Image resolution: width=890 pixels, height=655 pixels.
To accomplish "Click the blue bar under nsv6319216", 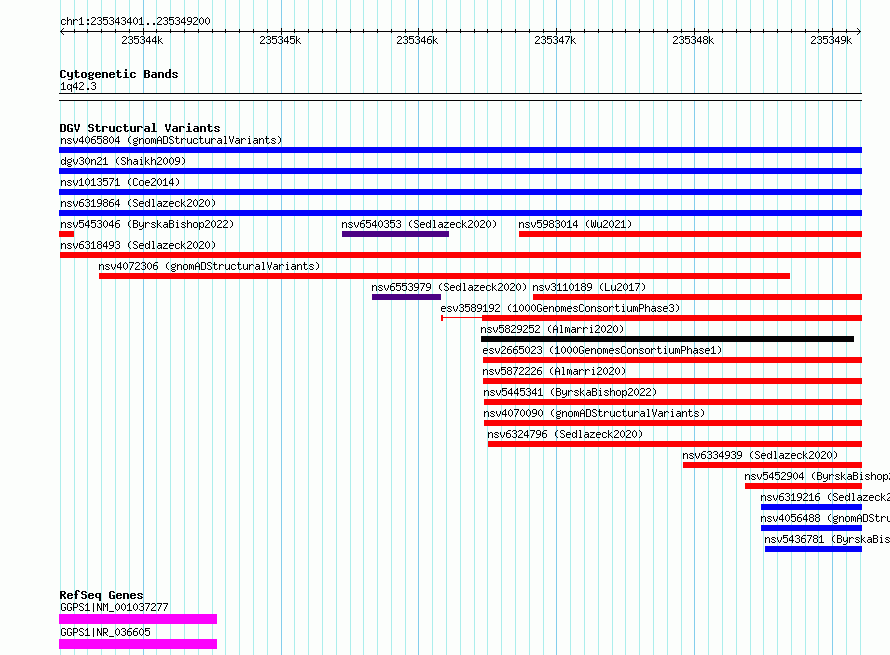I will click(x=811, y=507).
